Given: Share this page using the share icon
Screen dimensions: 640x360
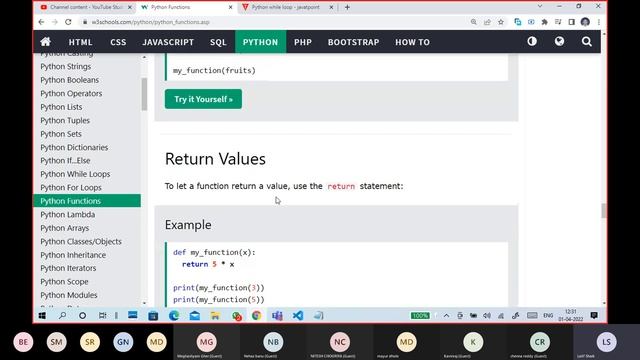Looking at the screenshot, I should click(487, 22).
